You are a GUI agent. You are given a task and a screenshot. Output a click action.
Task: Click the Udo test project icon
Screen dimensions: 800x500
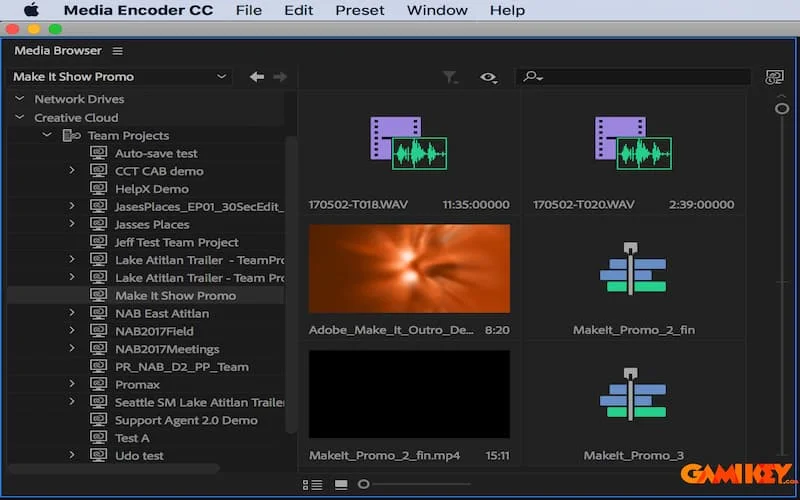(98, 455)
